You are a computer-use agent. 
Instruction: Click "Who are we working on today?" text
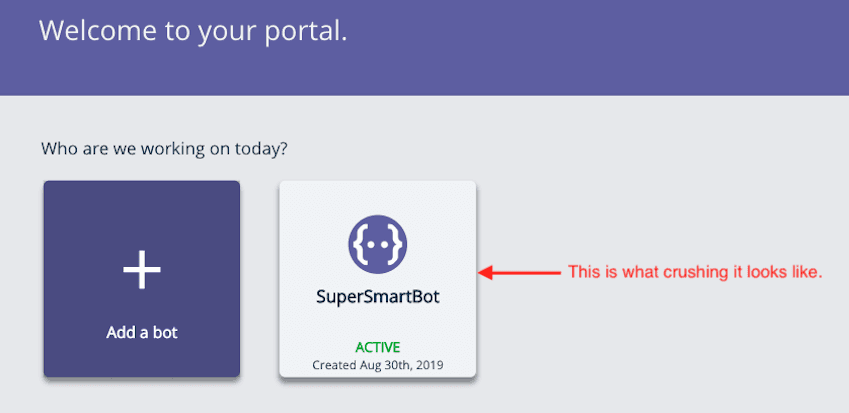pyautogui.click(x=164, y=149)
